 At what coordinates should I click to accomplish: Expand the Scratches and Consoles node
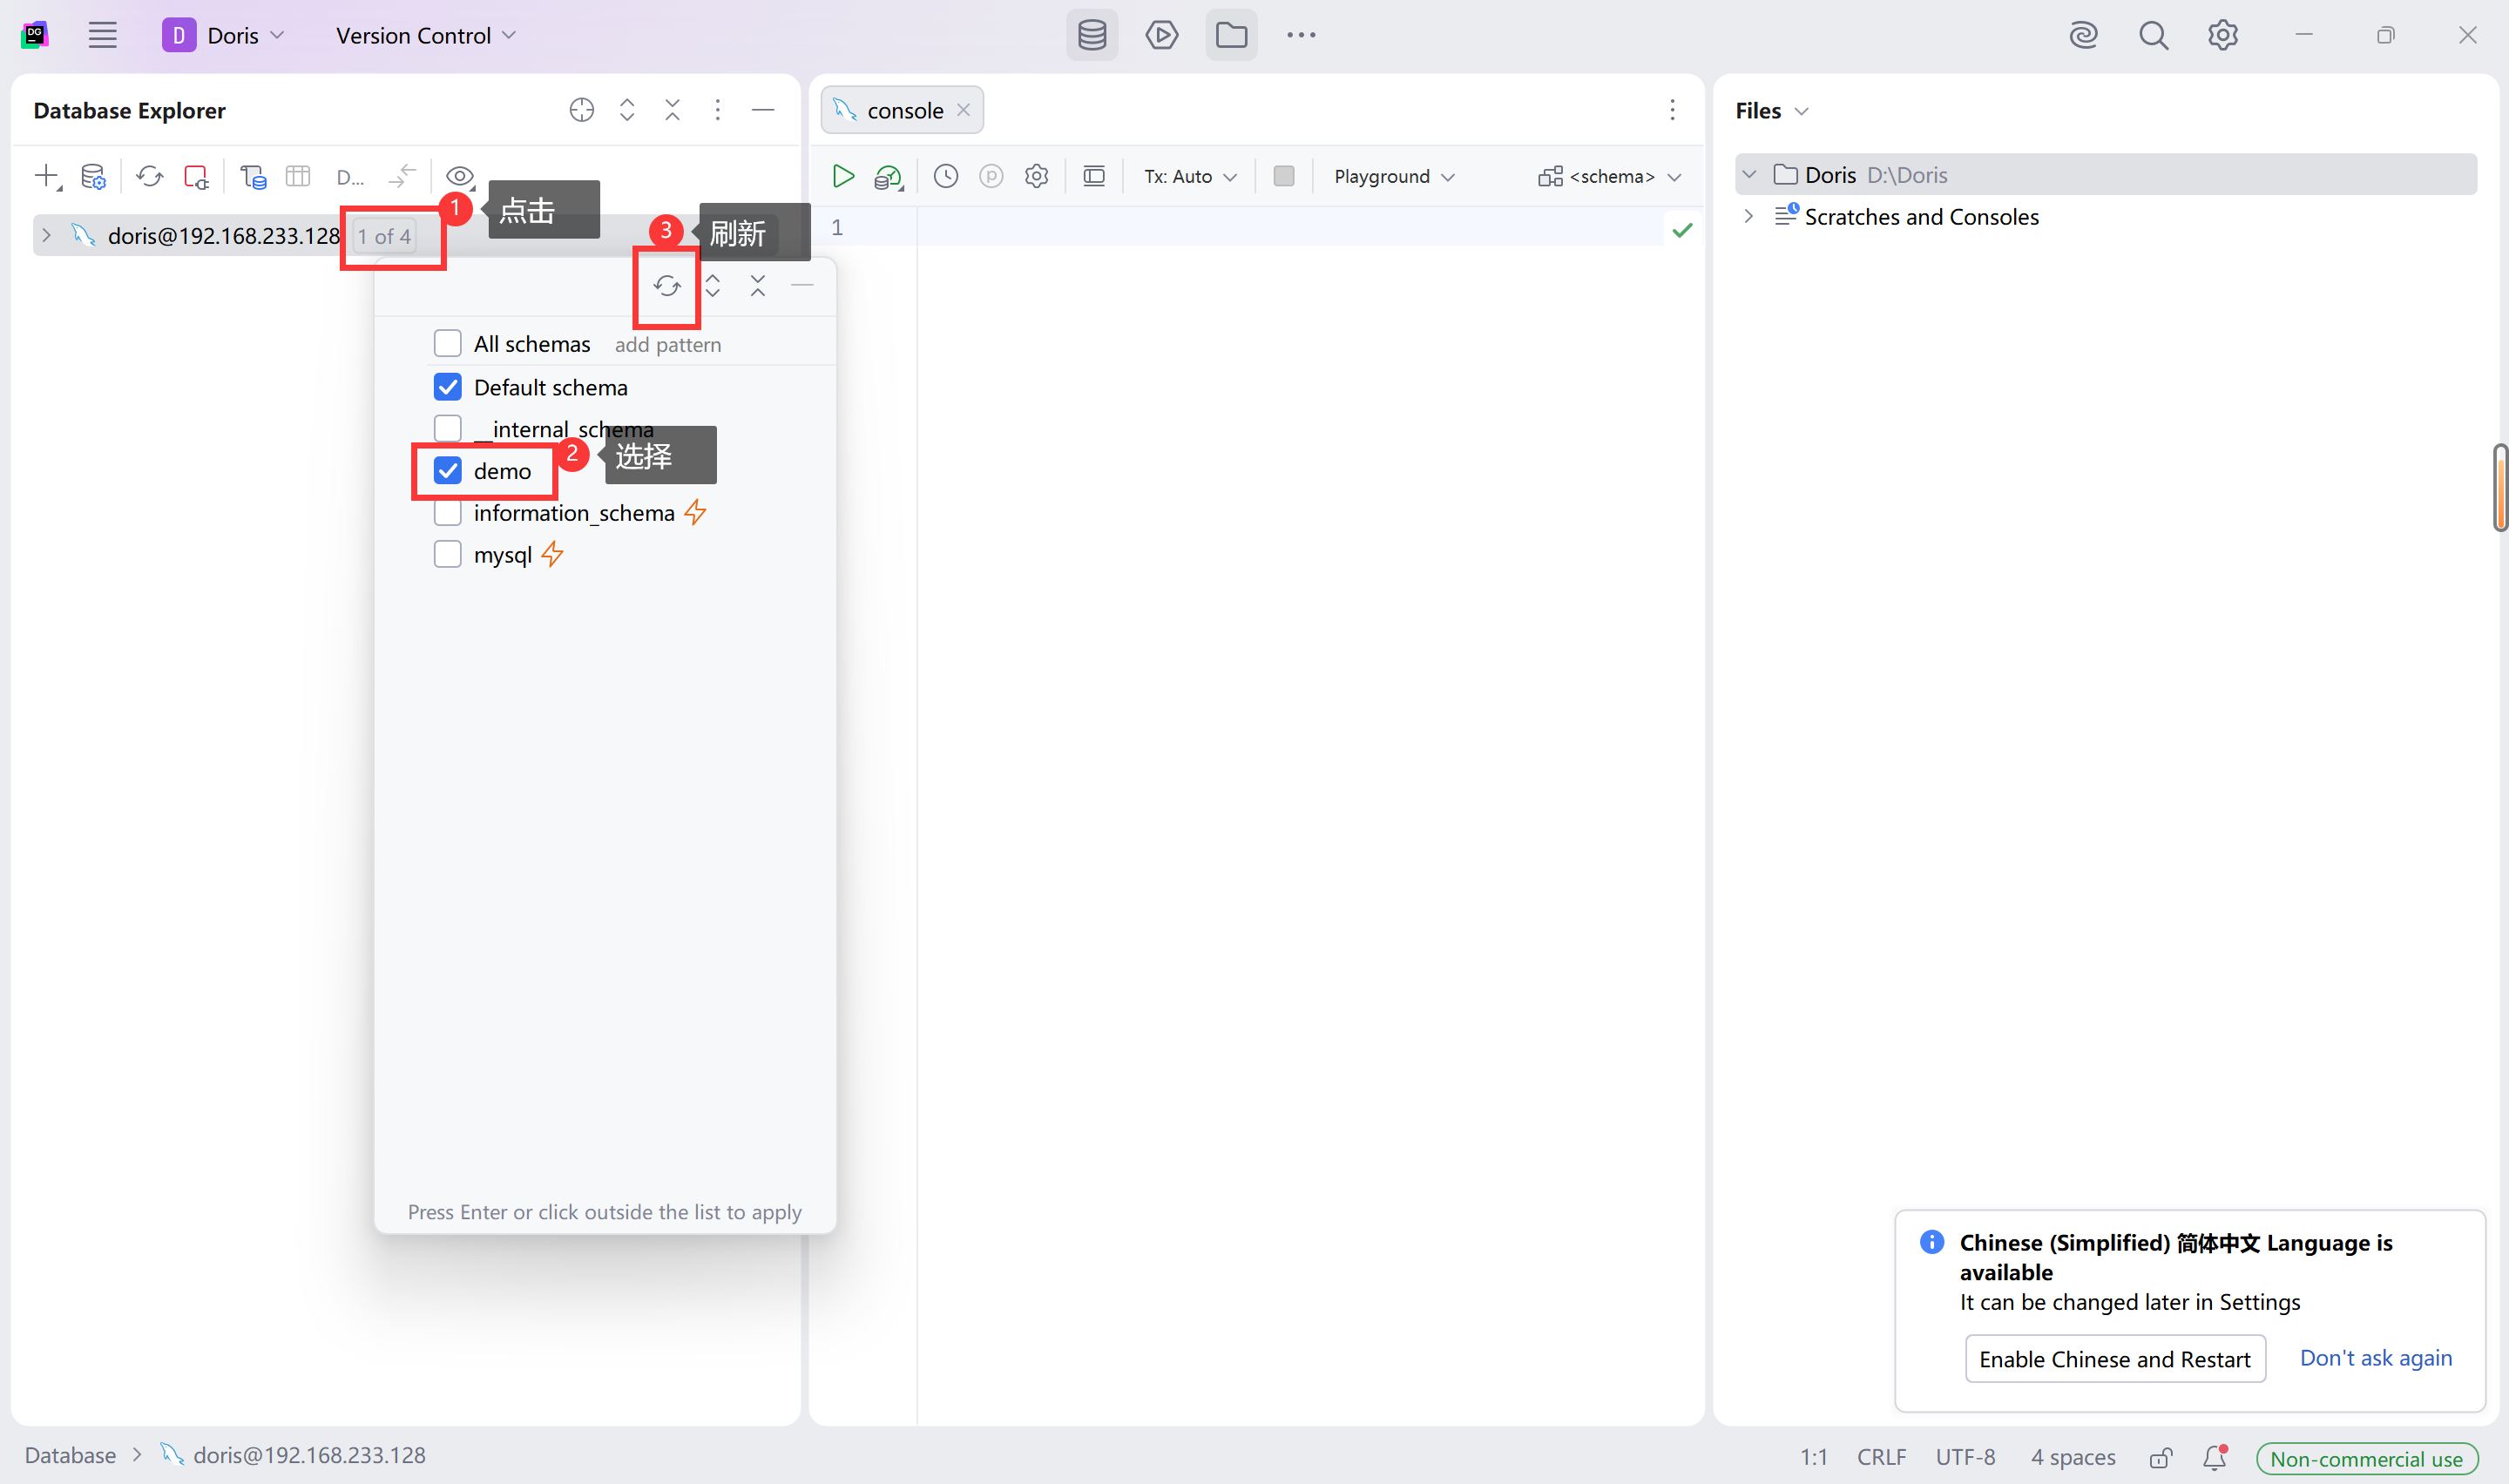(1748, 217)
